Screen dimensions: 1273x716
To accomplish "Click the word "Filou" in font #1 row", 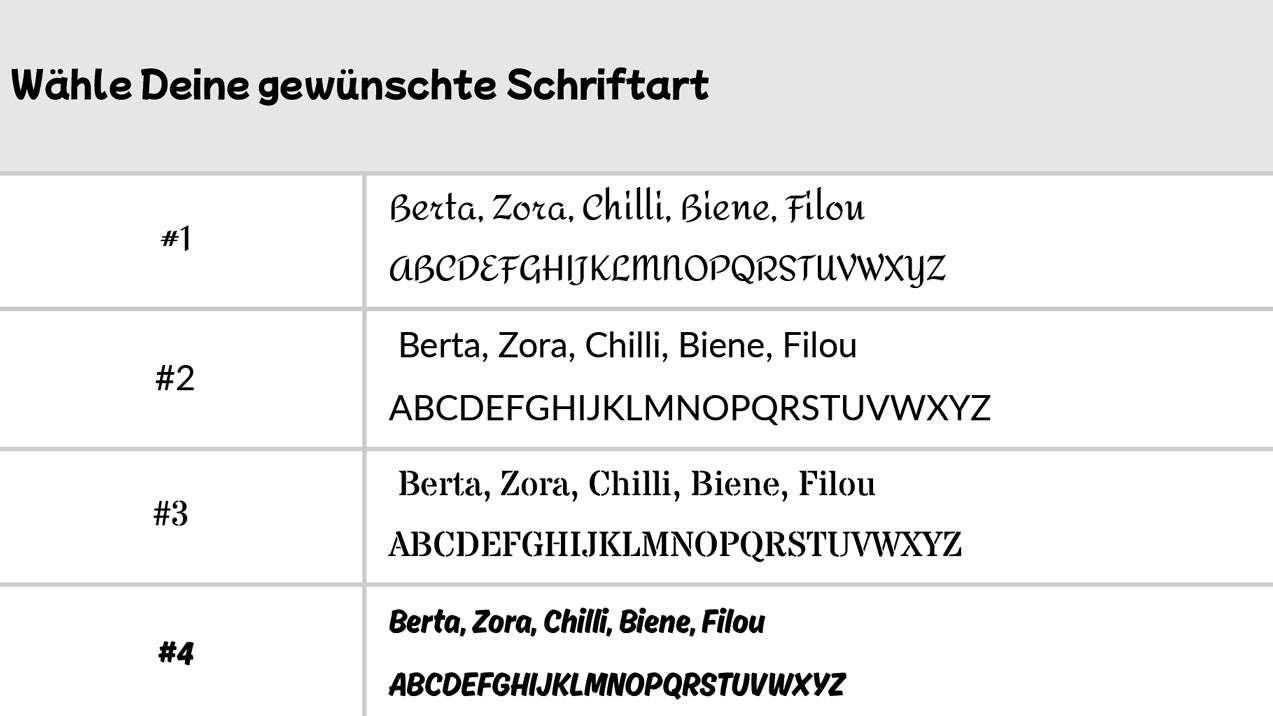I will click(825, 209).
